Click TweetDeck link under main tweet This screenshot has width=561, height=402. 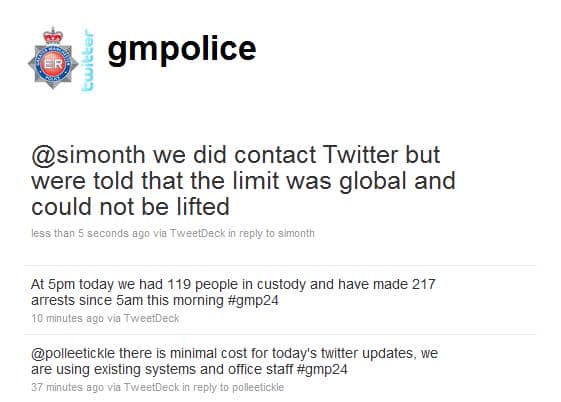tap(197, 233)
